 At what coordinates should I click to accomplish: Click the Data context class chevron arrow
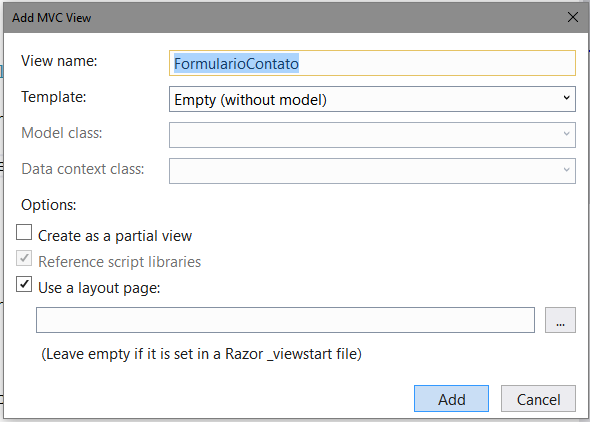pos(566,170)
